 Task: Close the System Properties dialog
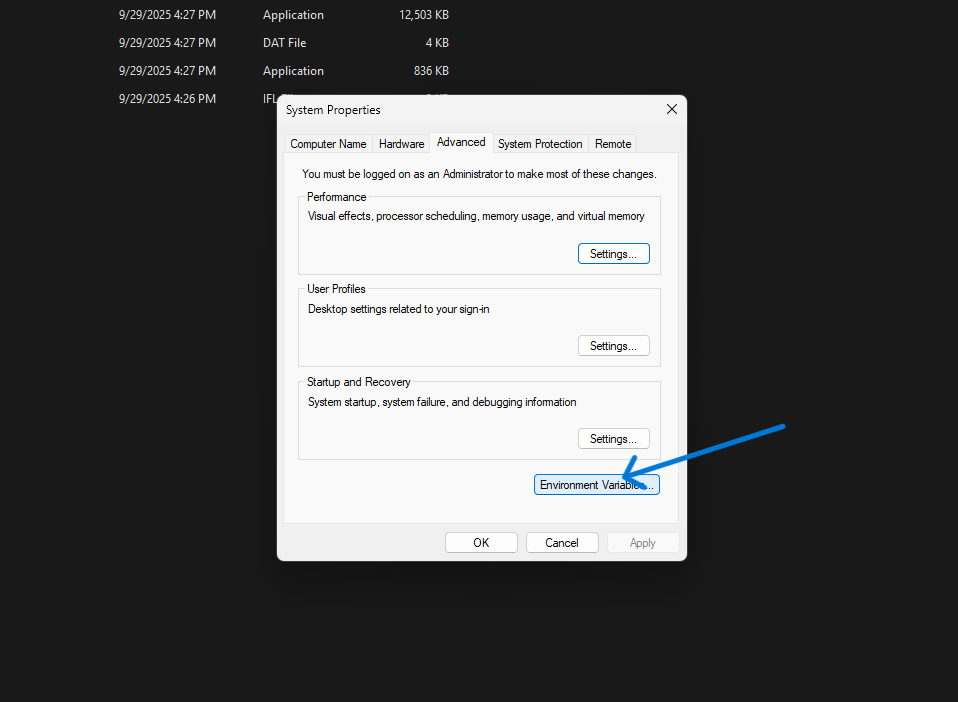[x=671, y=109]
